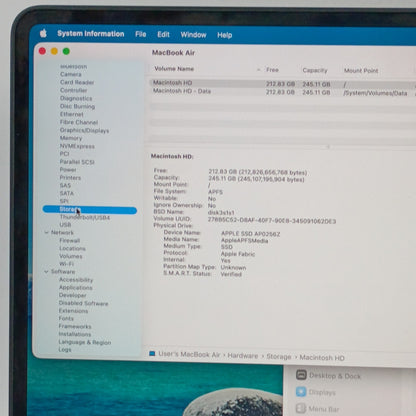Select Graphics/Displays in the sidebar
416x416 pixels.
84,130
